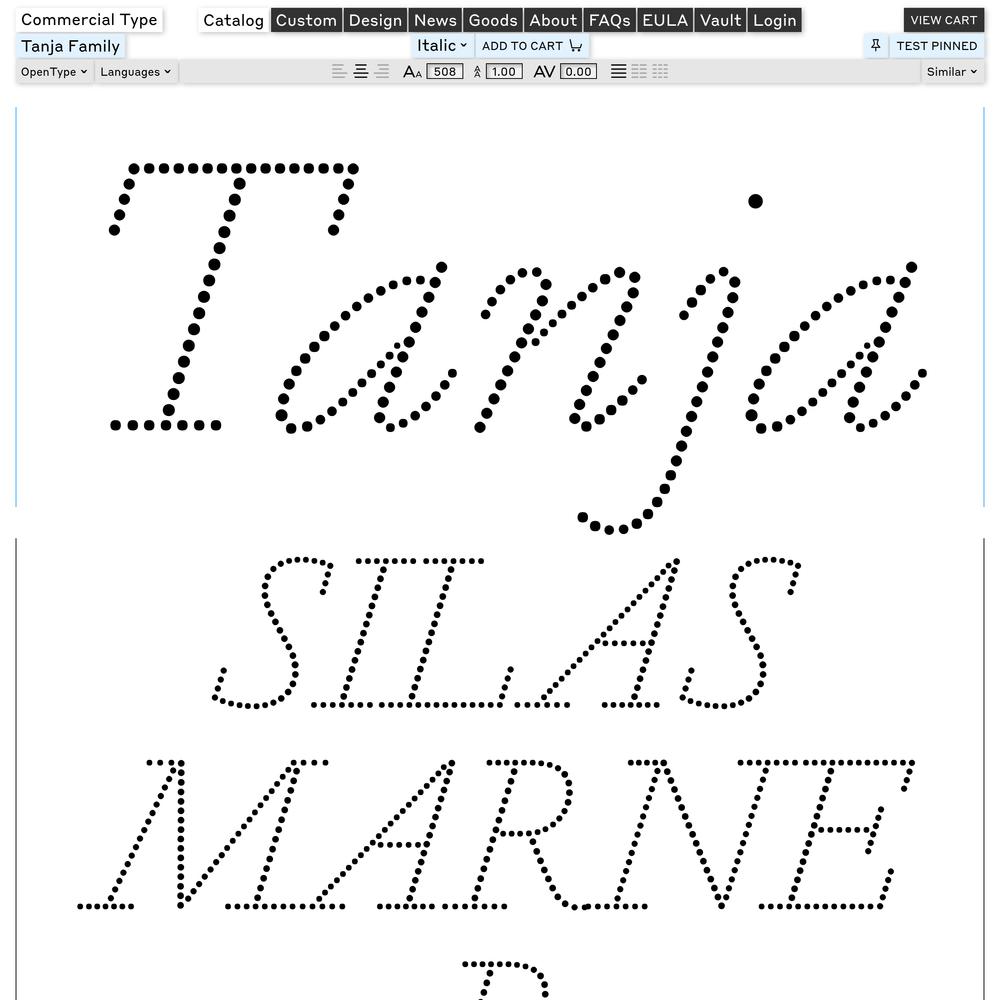1000x1000 pixels.
Task: Add the font to cart
Action: (532, 45)
